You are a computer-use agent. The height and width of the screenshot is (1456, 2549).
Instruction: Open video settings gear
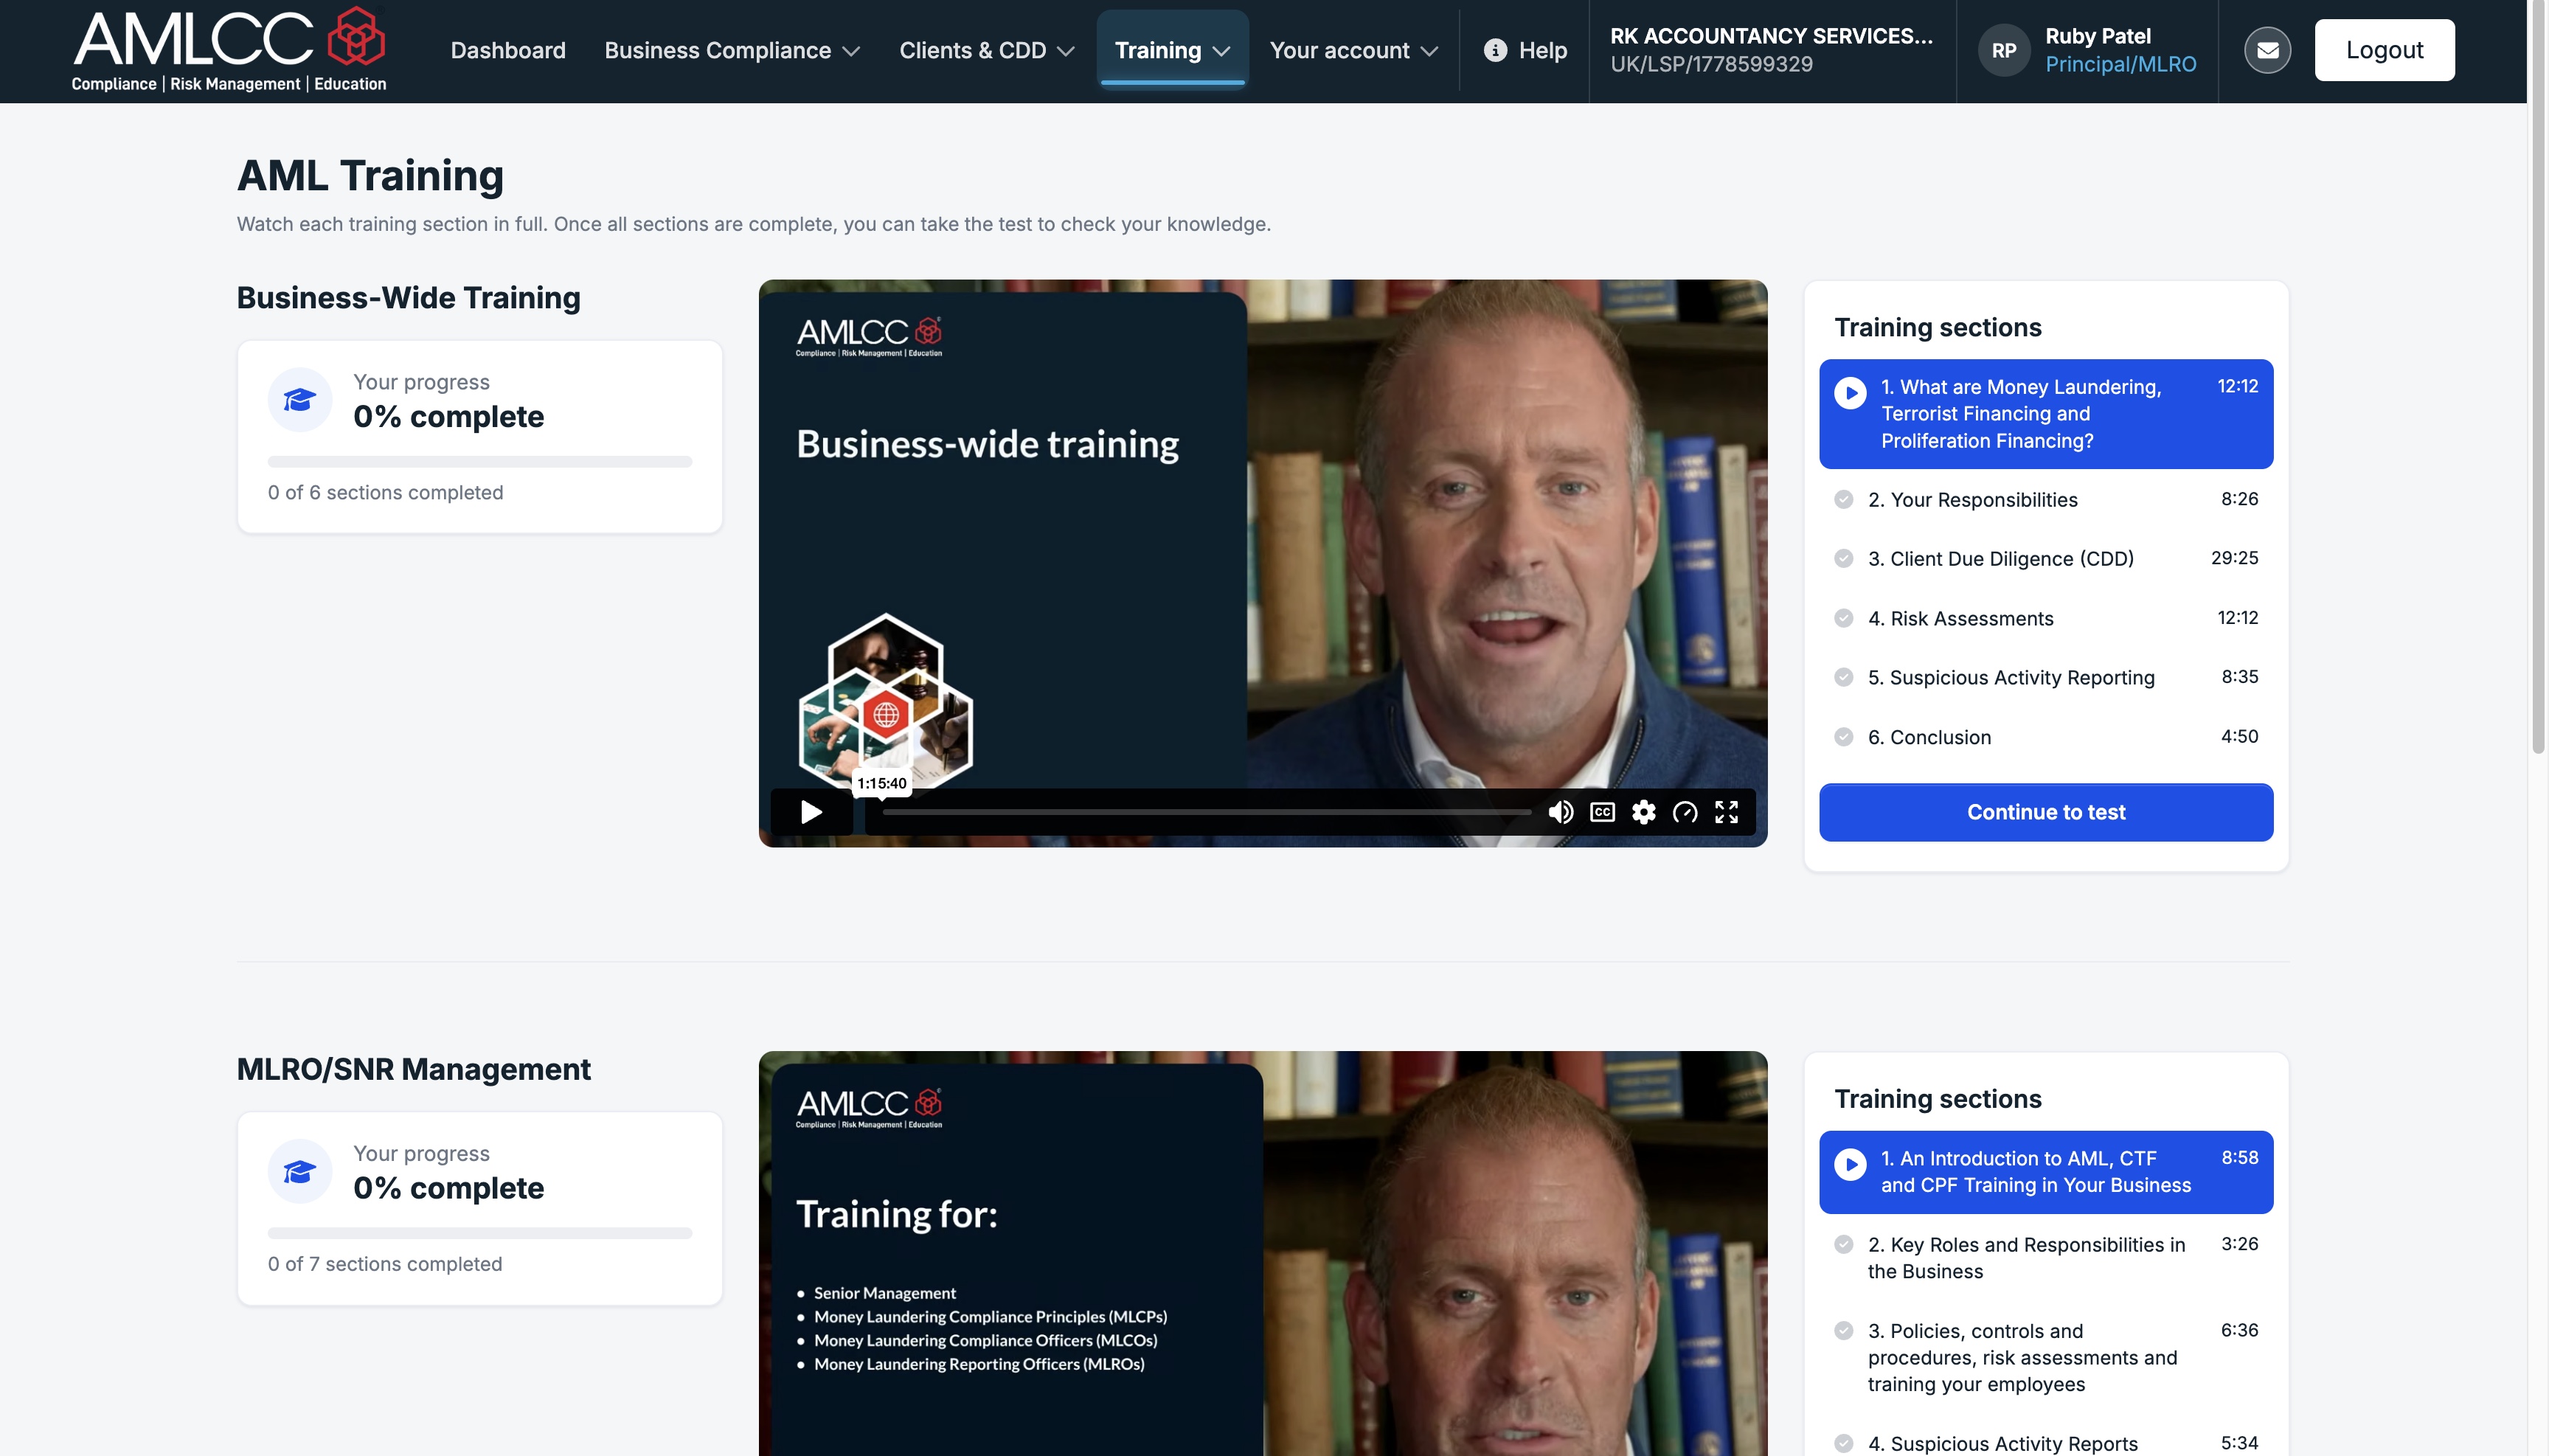click(1643, 812)
